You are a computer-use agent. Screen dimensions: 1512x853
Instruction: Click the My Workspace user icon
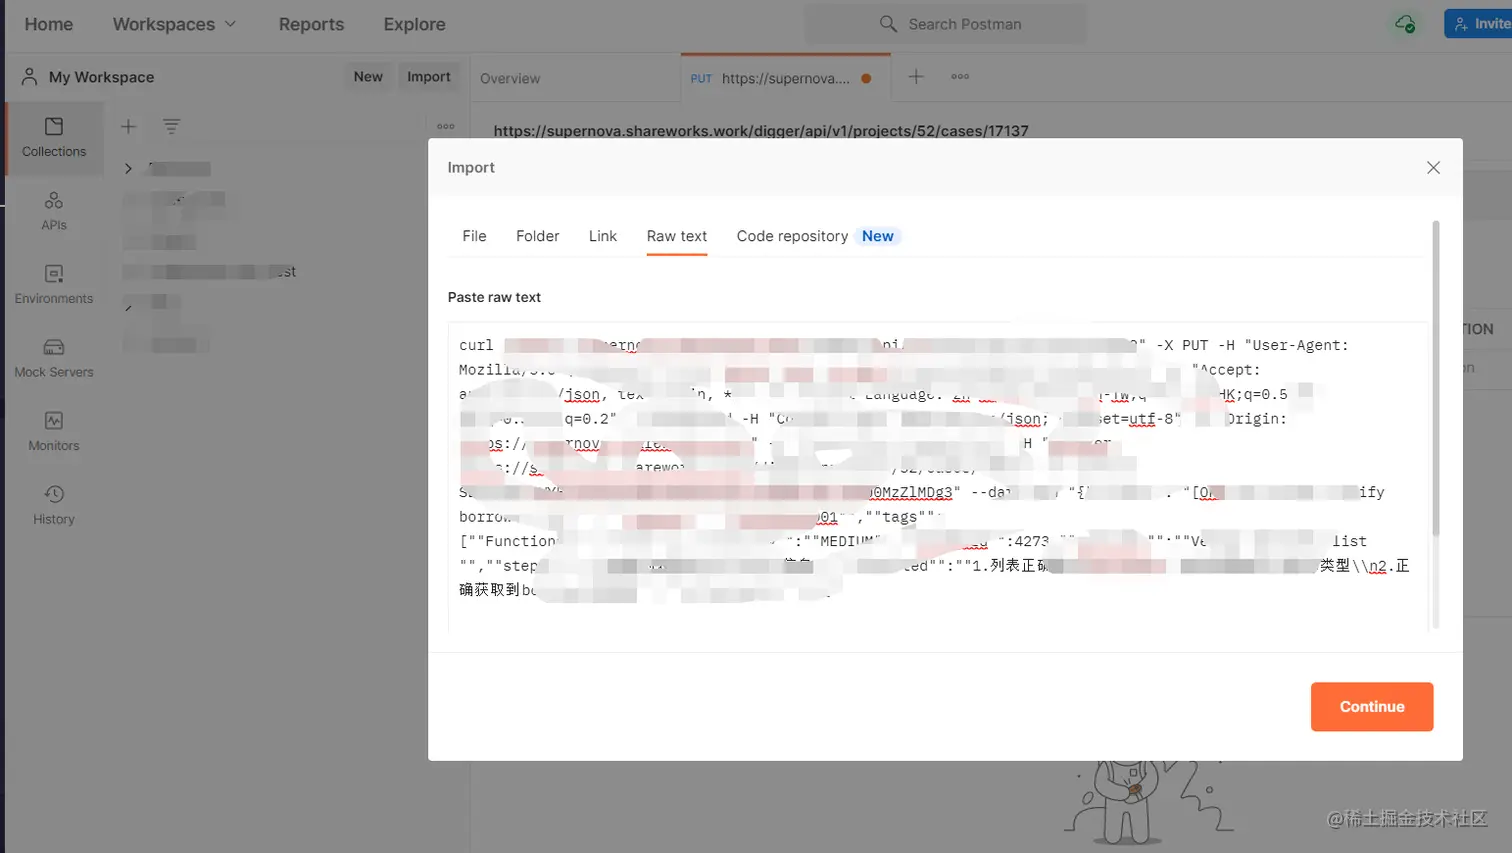29,77
